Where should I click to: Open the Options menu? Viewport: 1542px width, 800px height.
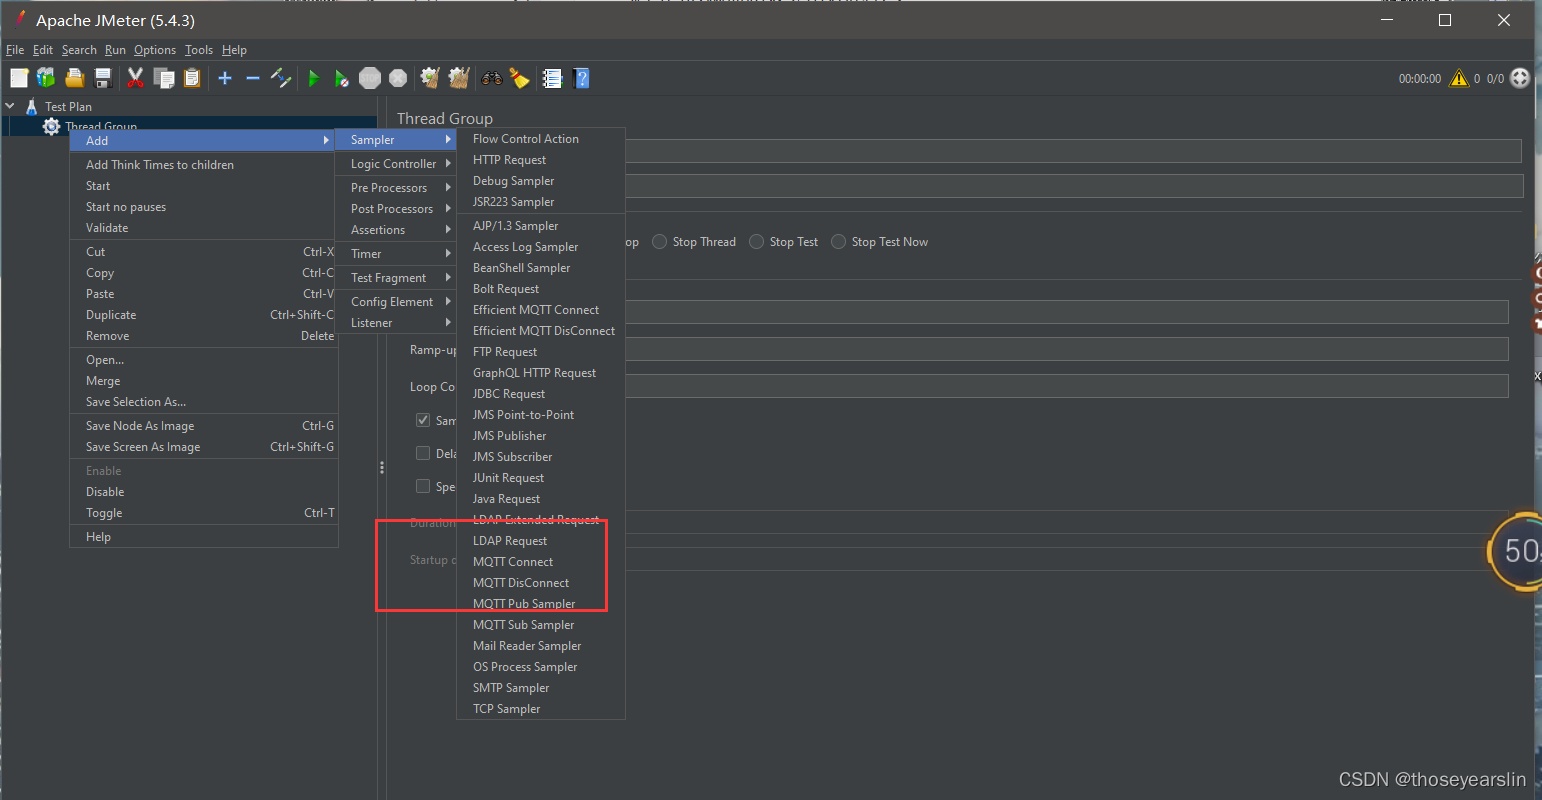155,50
